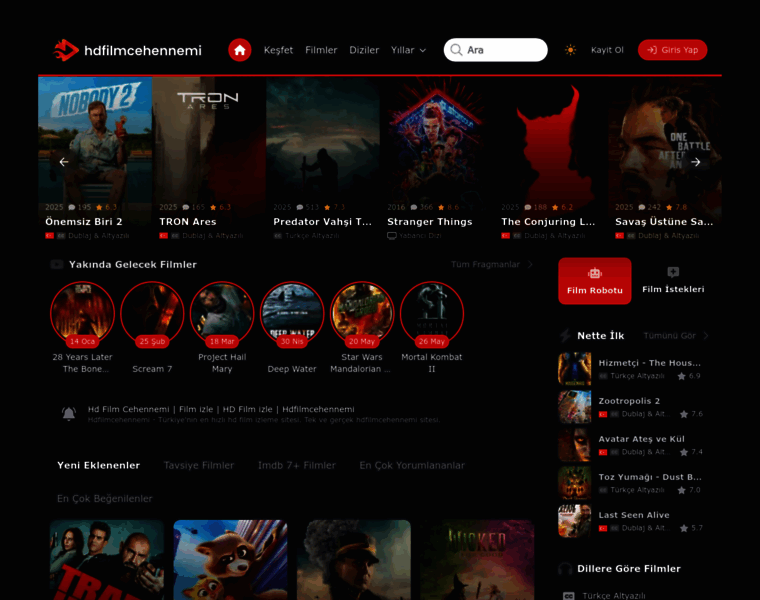Expand the Yıllar dropdown
Viewport: 760px width, 600px height.
pyautogui.click(x=409, y=50)
